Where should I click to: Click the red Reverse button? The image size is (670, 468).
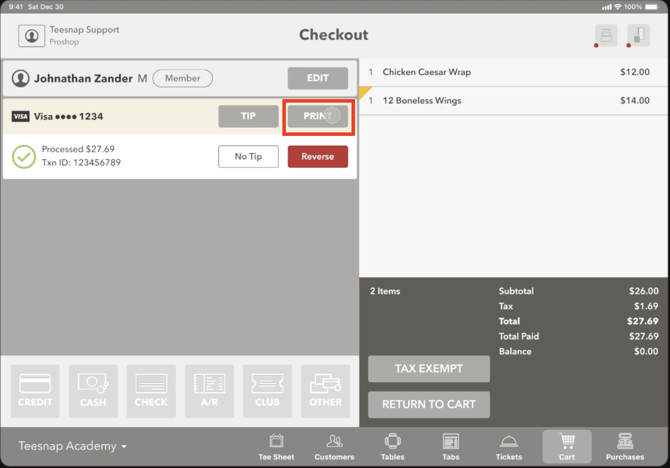pos(317,156)
